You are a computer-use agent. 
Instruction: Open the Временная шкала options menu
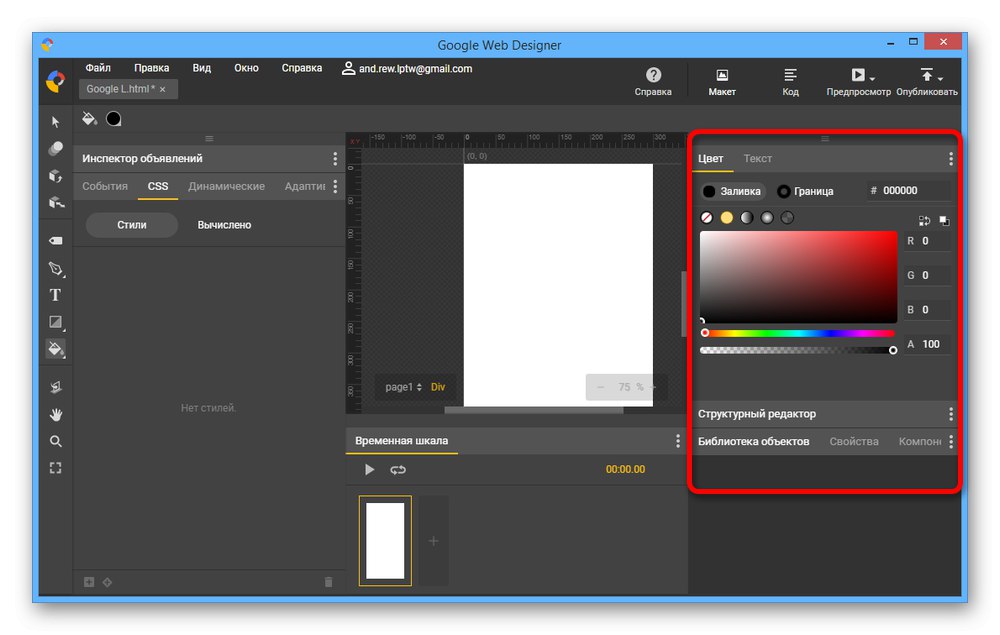click(x=678, y=441)
